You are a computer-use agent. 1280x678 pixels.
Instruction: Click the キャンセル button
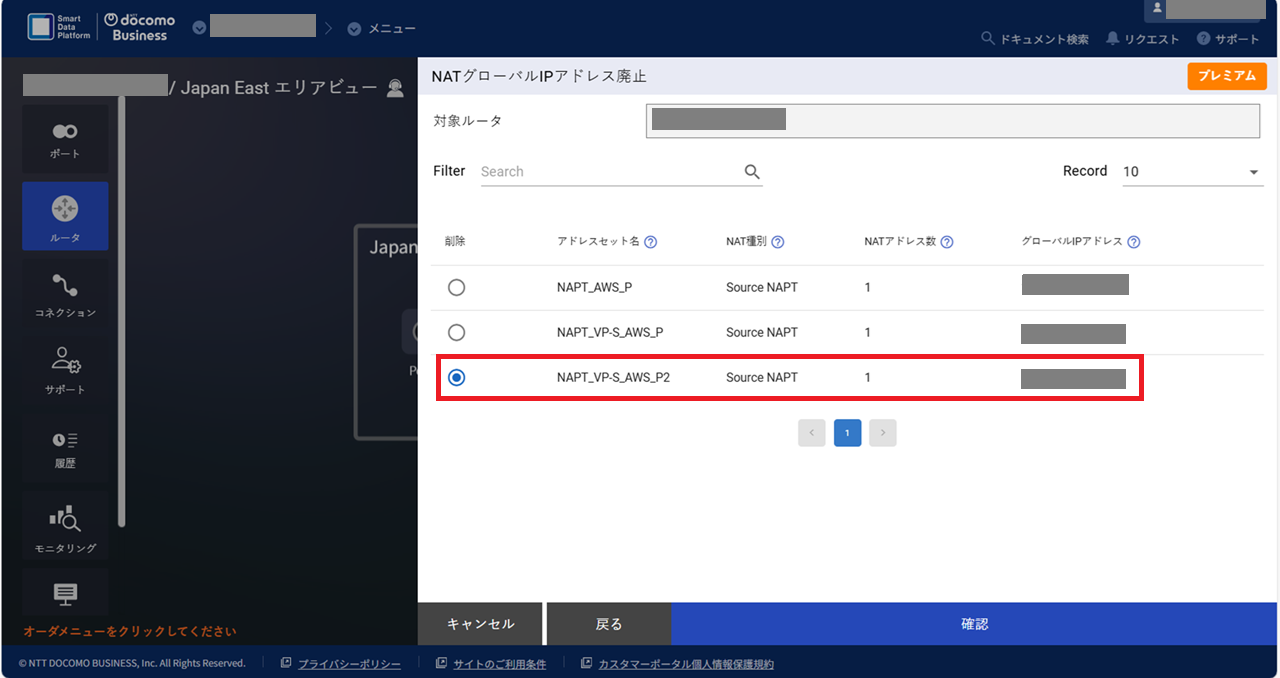coord(480,624)
